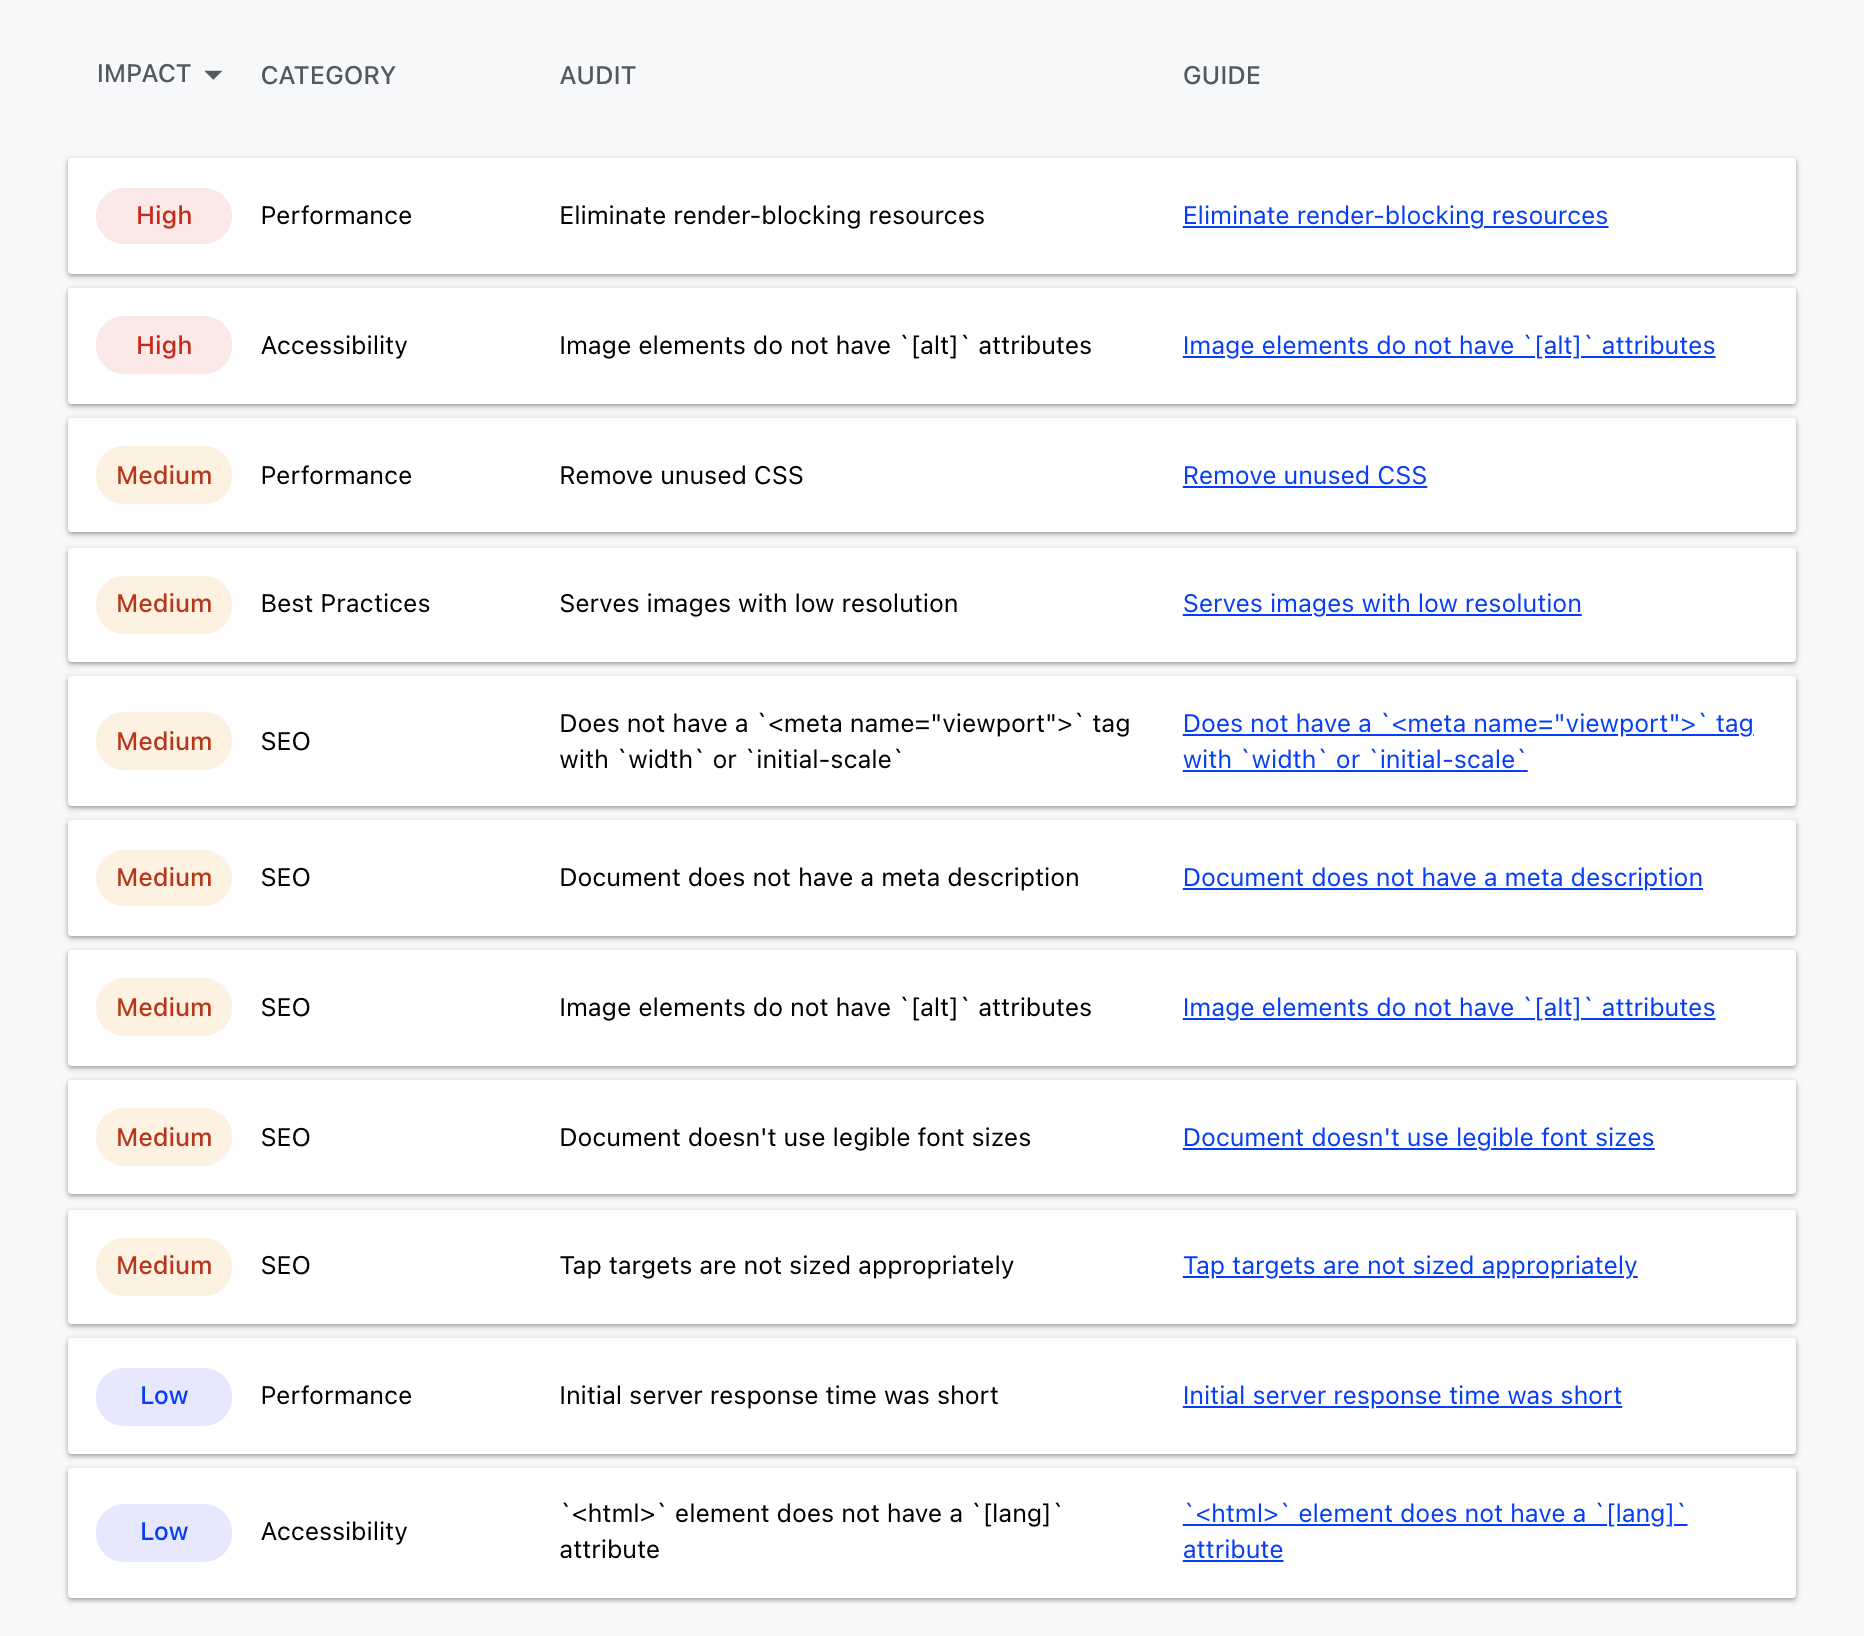This screenshot has width=1864, height=1636.
Task: Click the GUIDE column header
Action: [x=1221, y=75]
